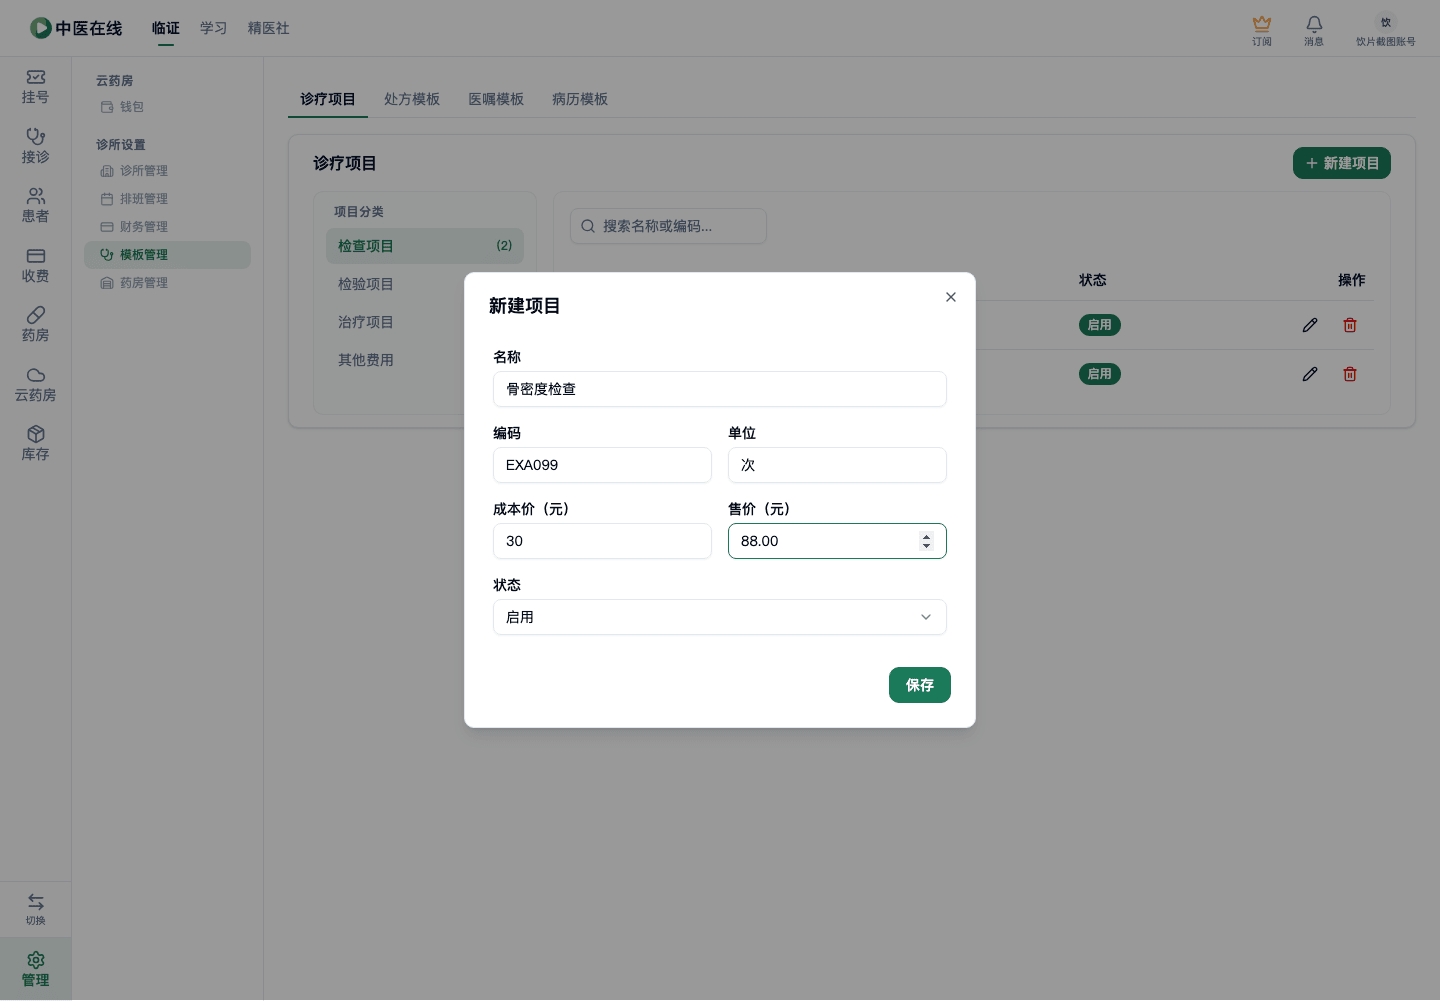
Task: Click the 编码 field containing EXA099
Action: click(x=602, y=465)
